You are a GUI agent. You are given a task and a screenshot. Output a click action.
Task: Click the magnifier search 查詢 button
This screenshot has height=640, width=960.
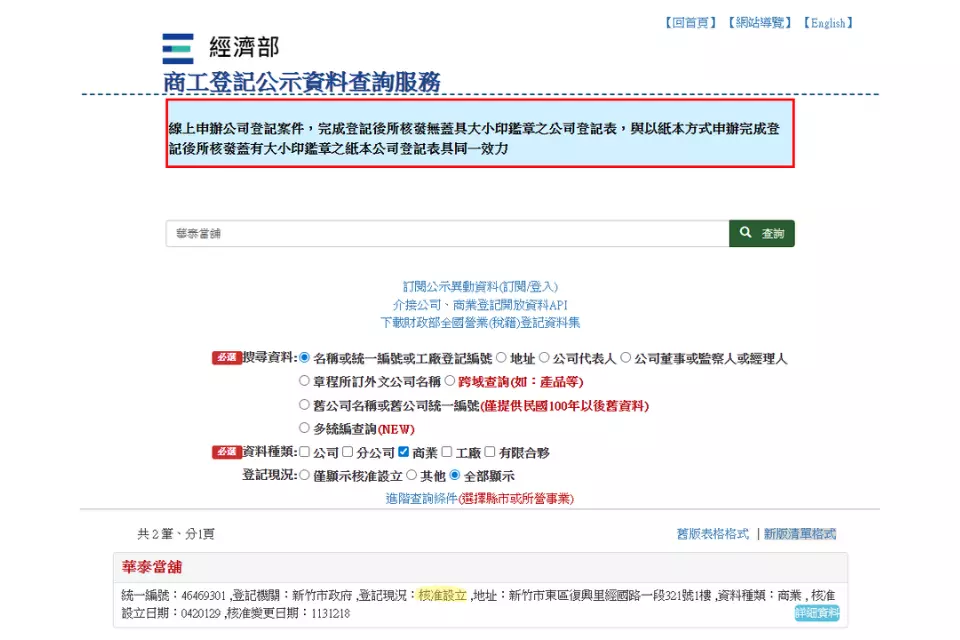(762, 232)
